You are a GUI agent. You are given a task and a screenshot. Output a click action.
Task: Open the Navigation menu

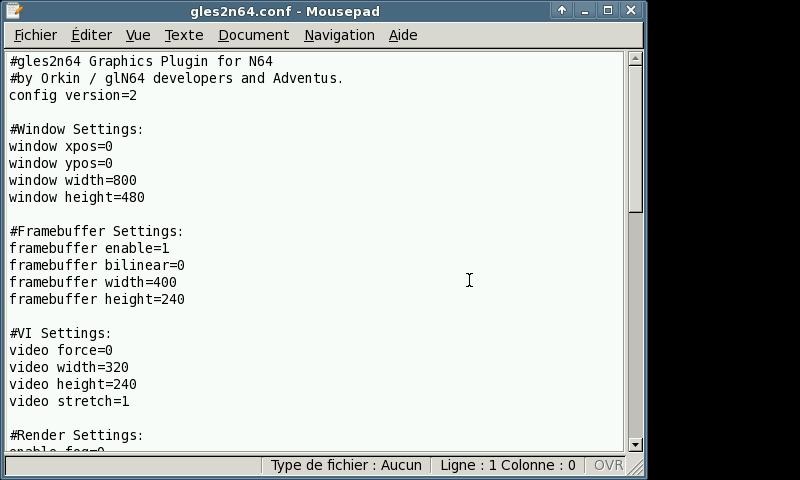339,35
